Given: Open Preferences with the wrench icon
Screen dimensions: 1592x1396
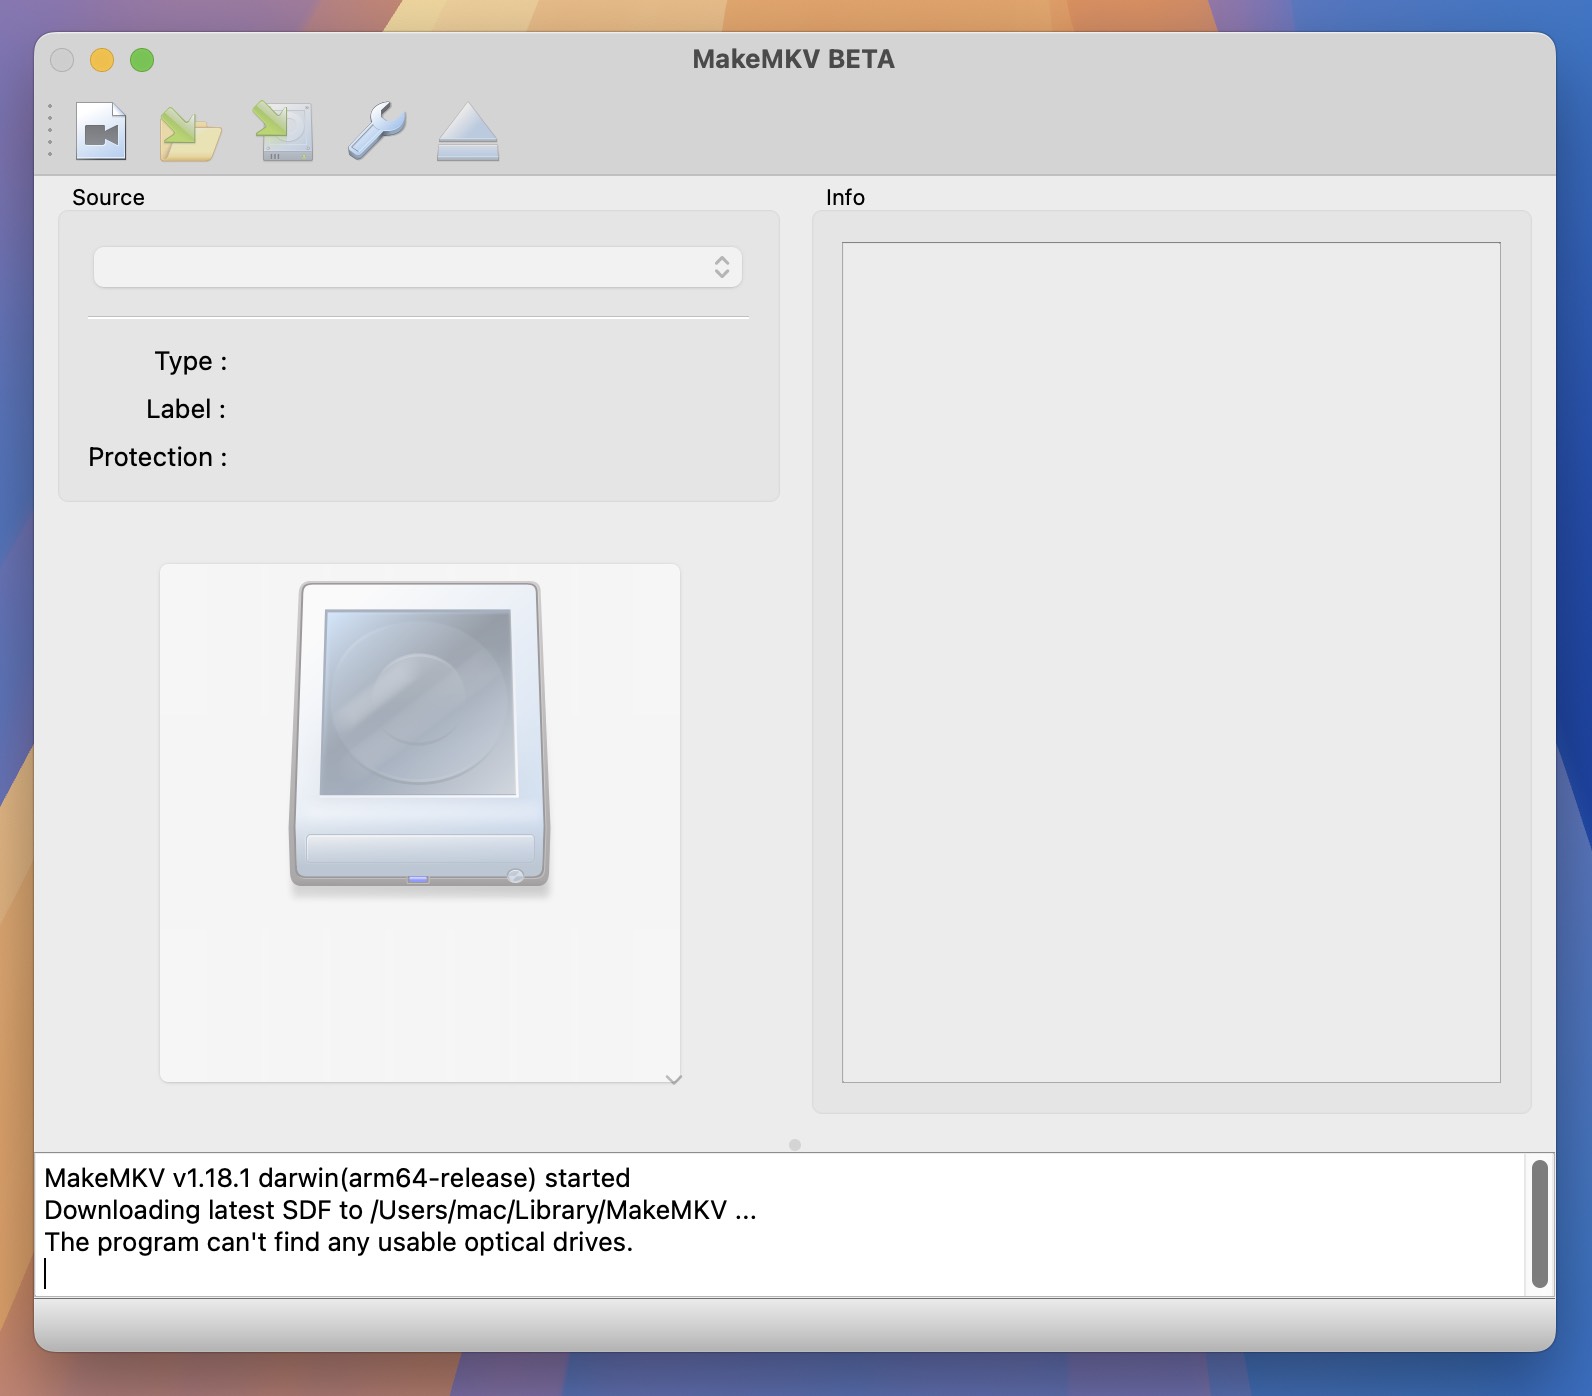Looking at the screenshot, I should click(x=376, y=131).
